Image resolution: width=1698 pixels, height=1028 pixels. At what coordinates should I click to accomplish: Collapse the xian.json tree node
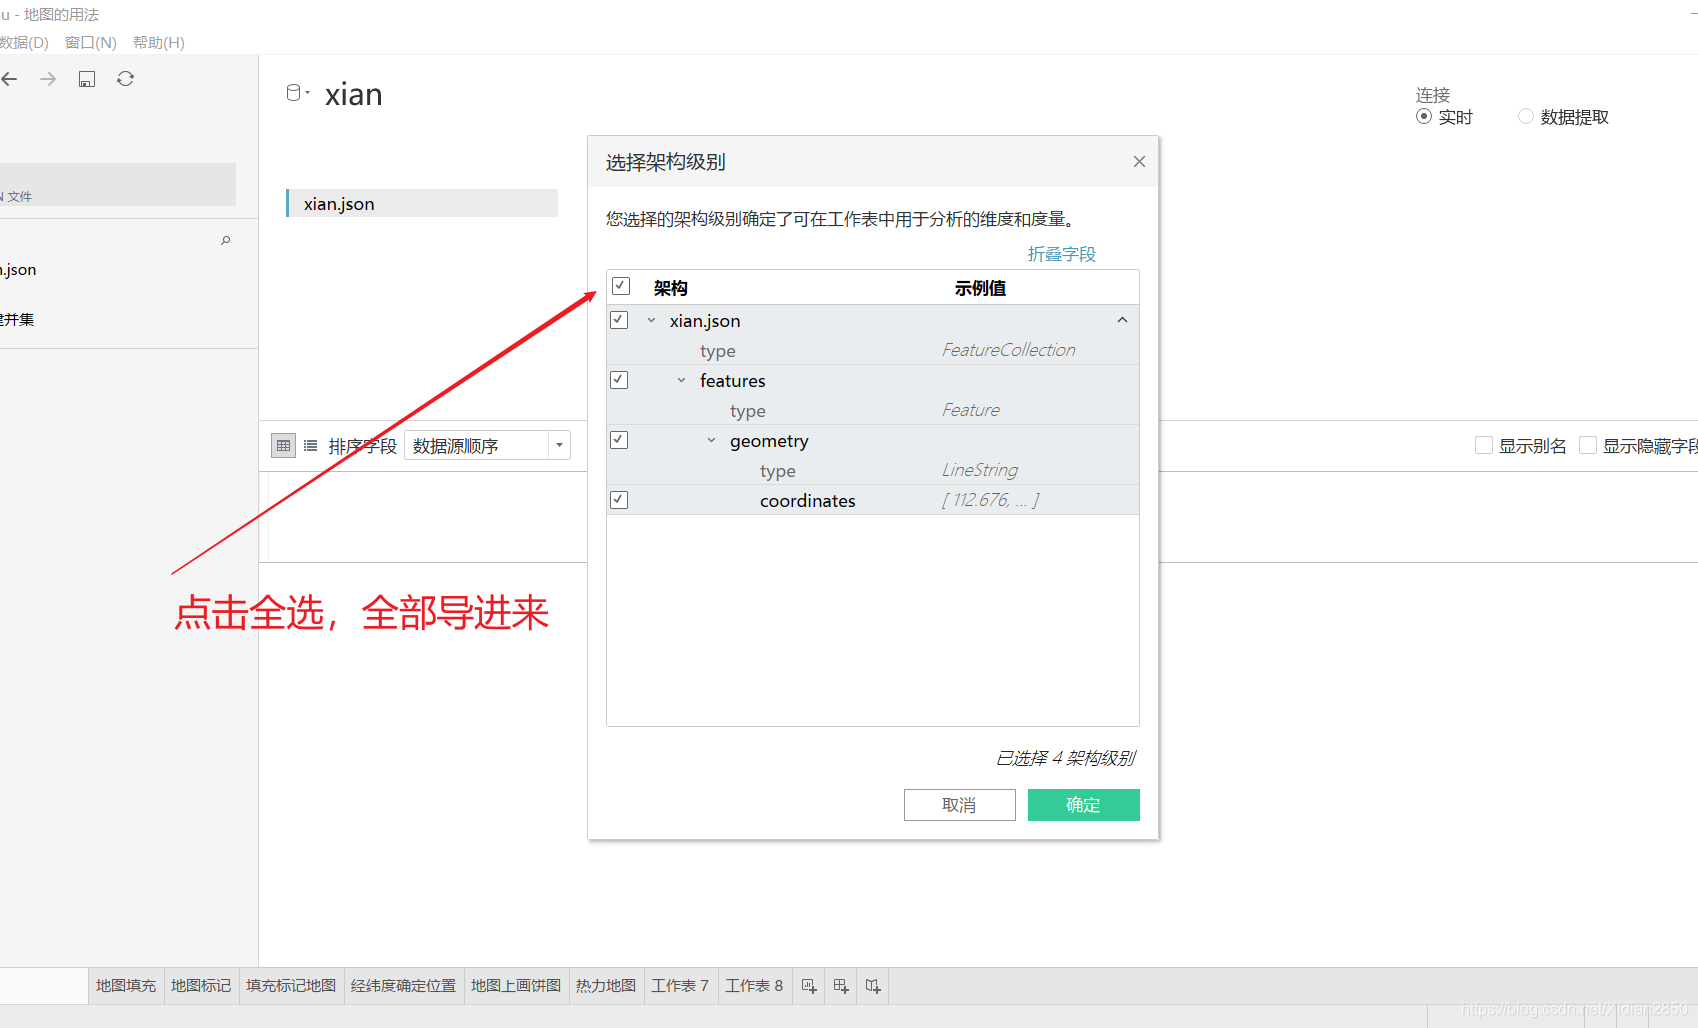[x=651, y=321]
